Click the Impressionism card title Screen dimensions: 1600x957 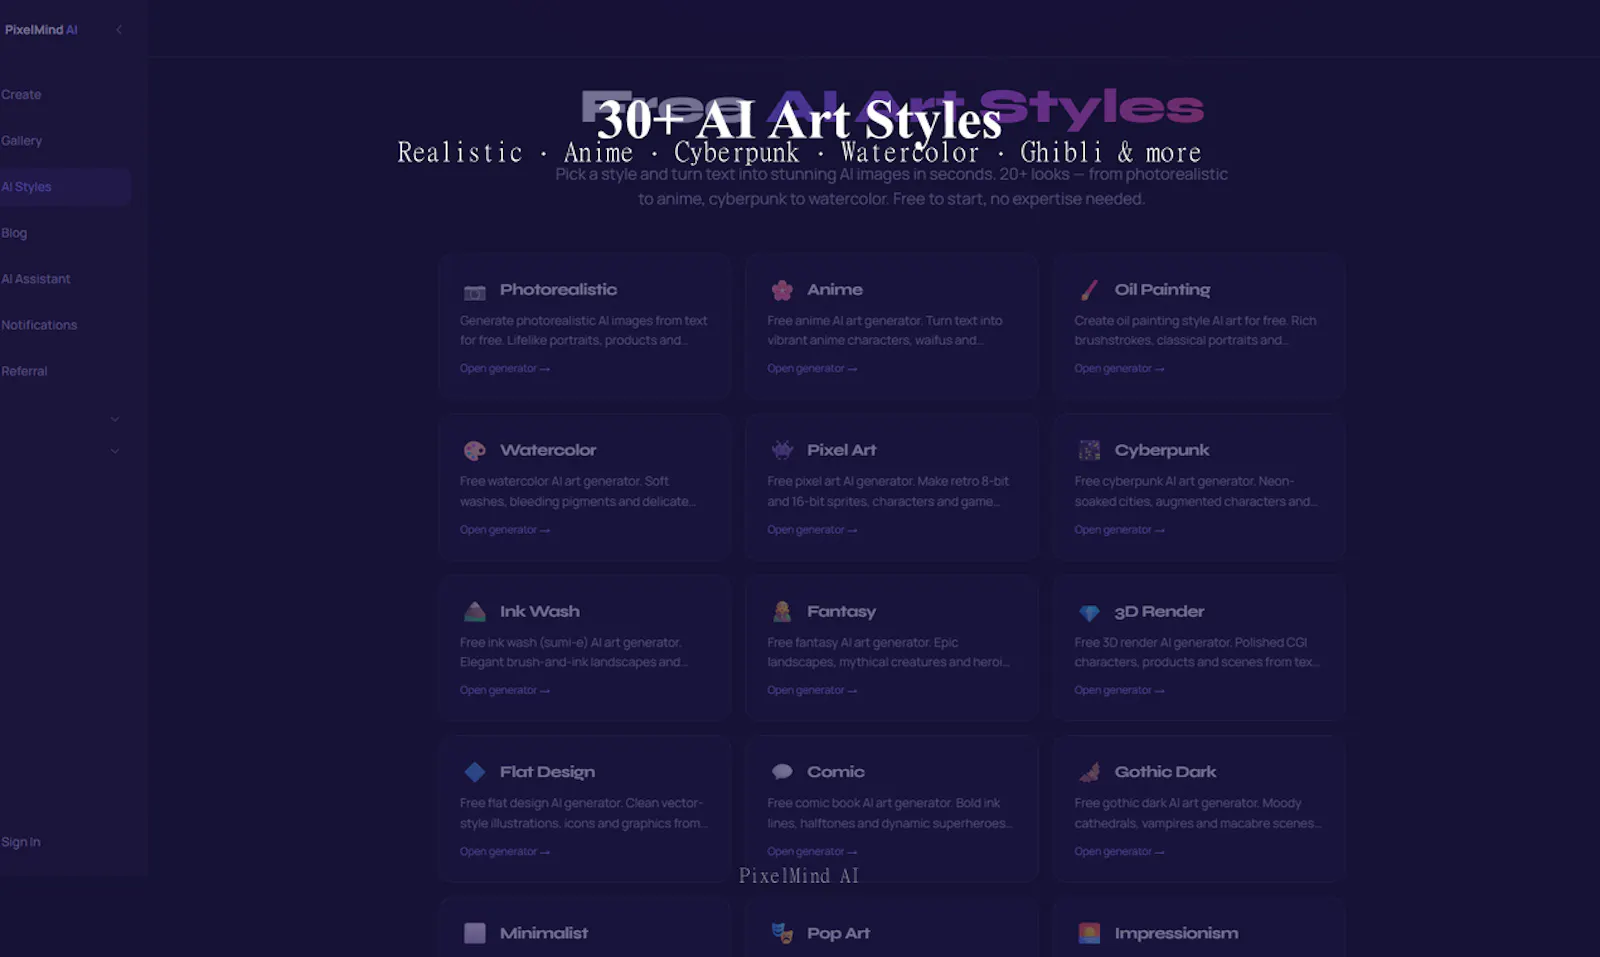(1176, 933)
